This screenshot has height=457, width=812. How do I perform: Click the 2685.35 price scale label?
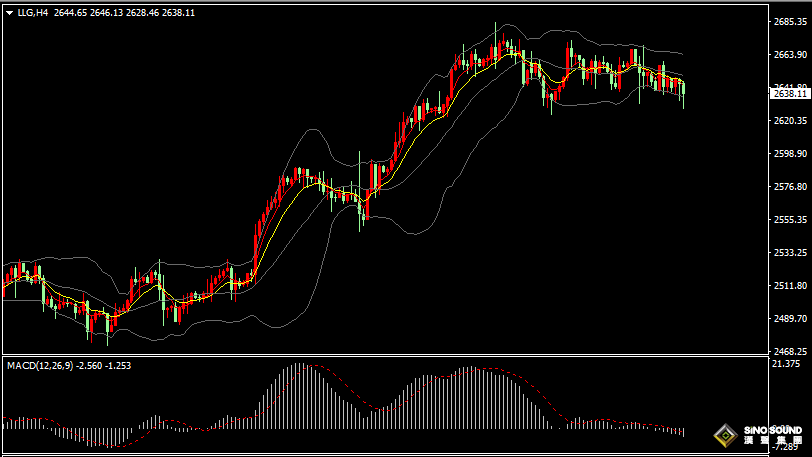click(790, 22)
